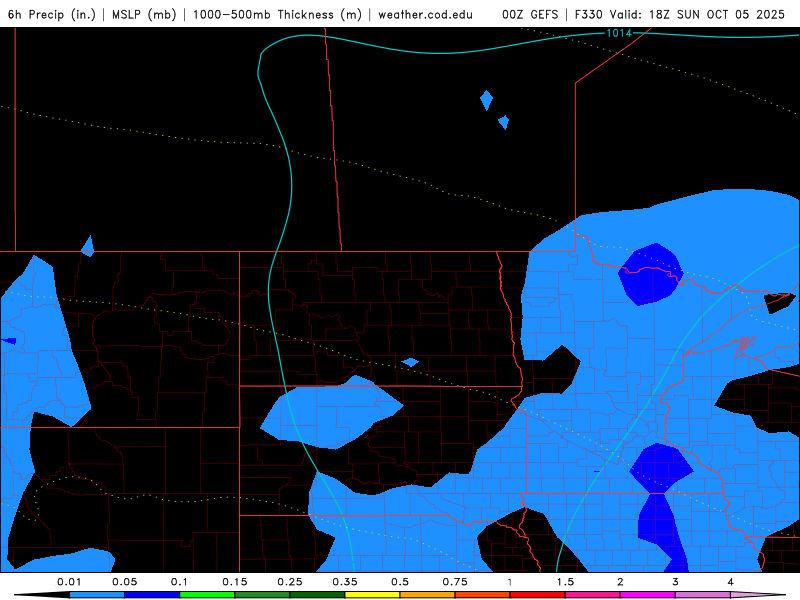Click the light blue 0.01–0.05 legend swatch

point(97,595)
